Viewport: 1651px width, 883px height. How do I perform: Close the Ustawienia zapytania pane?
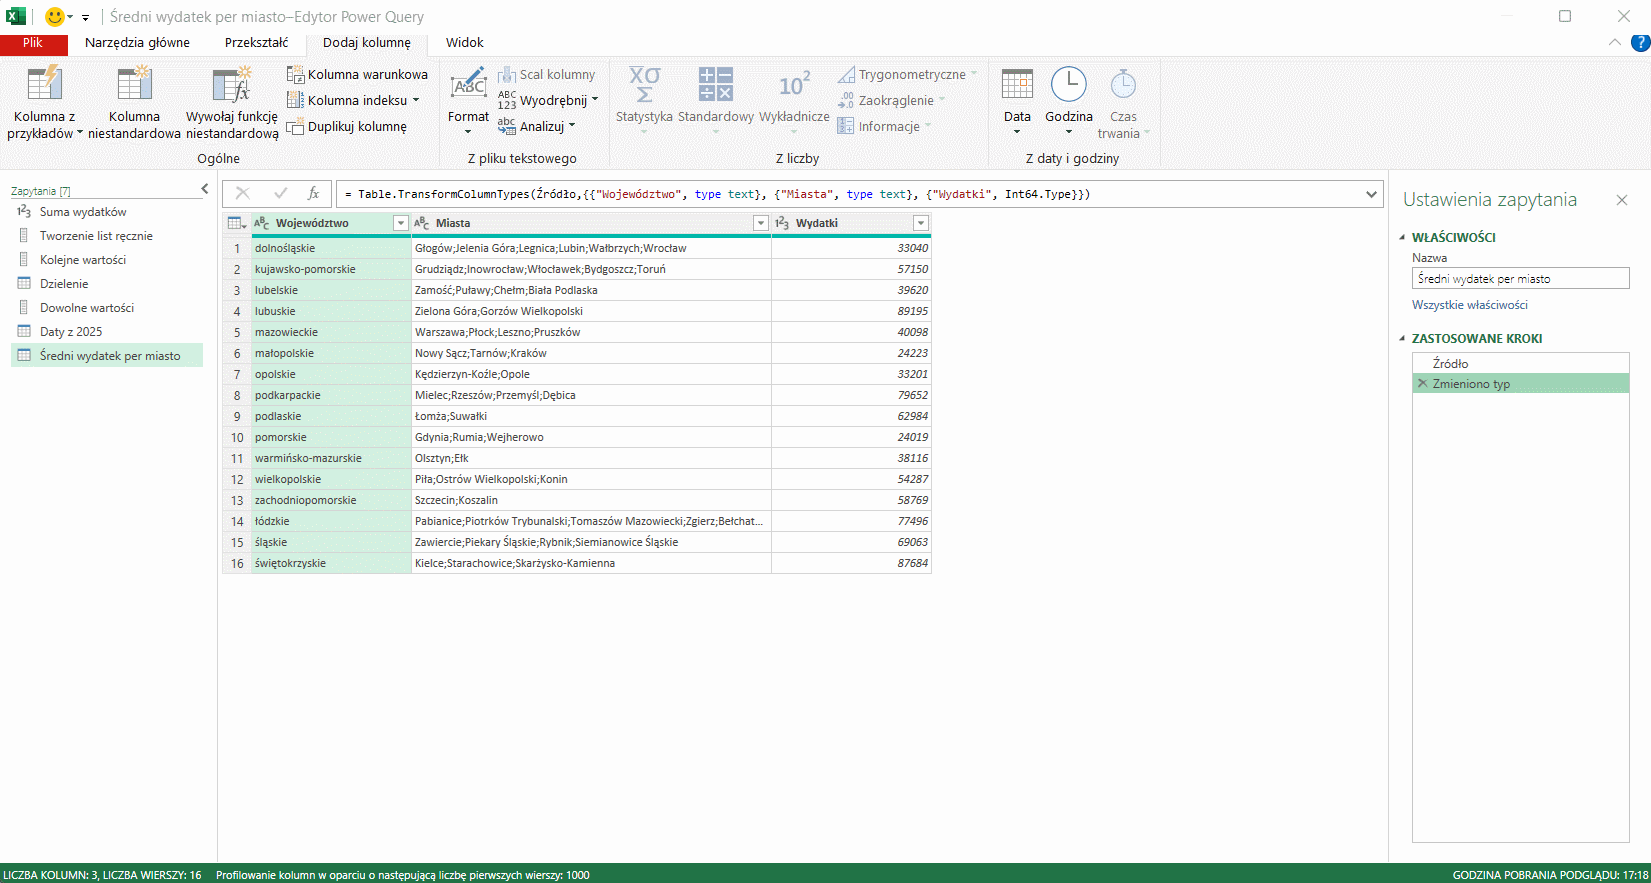tap(1622, 200)
